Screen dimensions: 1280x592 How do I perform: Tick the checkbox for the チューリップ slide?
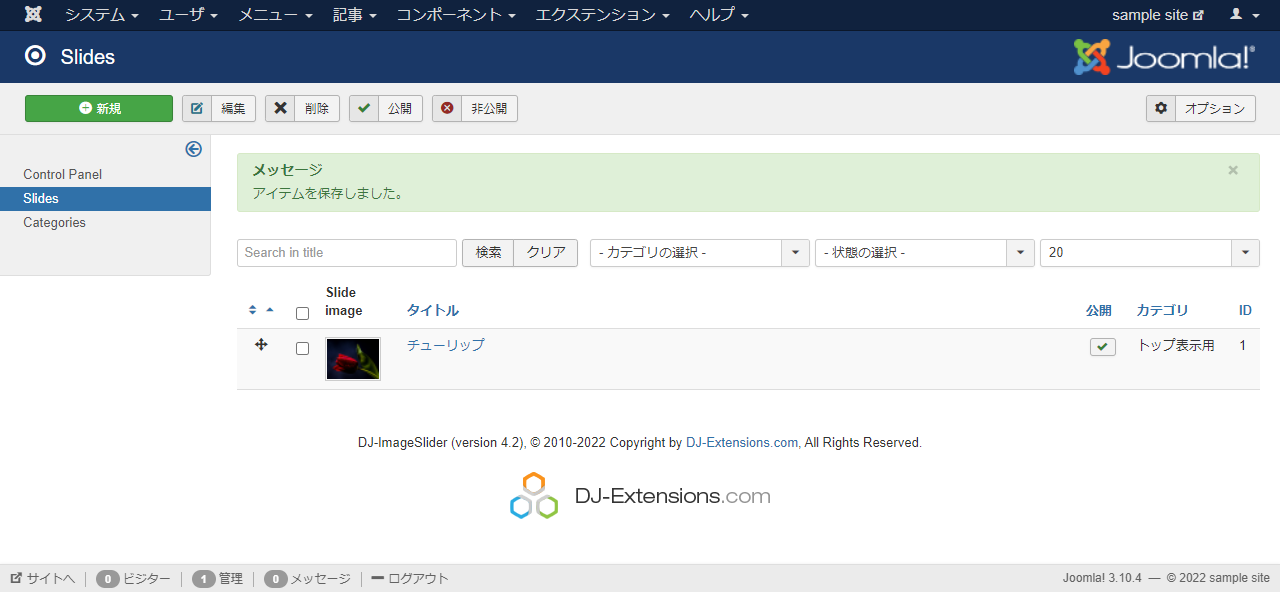(x=302, y=349)
